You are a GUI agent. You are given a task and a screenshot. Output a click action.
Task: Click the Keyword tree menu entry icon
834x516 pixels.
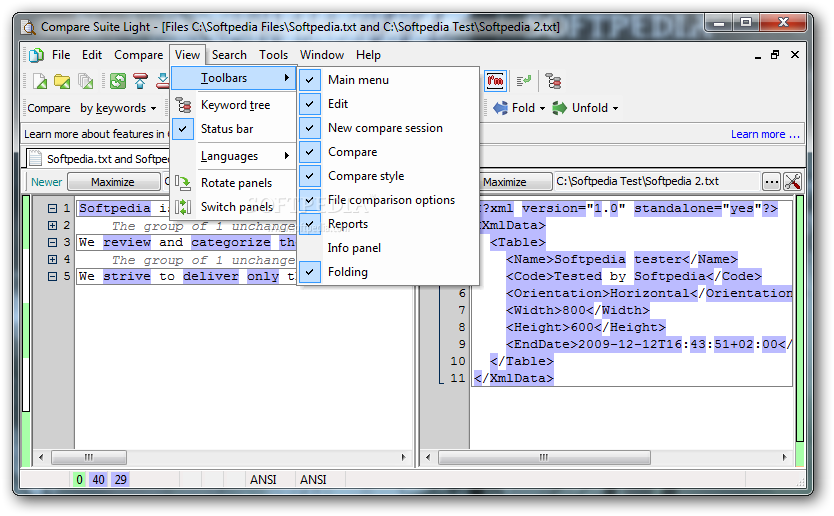pyautogui.click(x=184, y=105)
